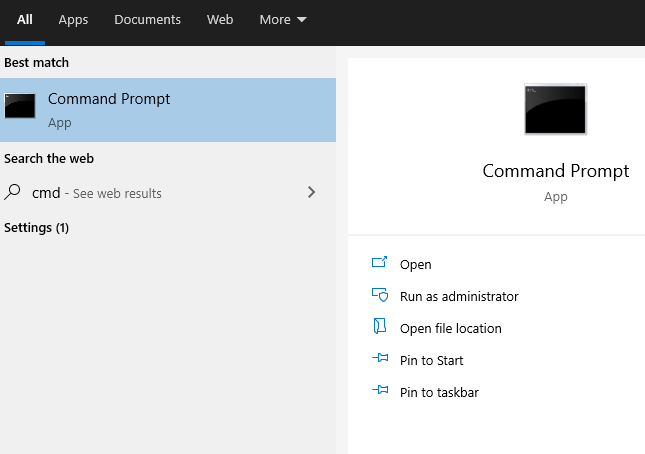The width and height of the screenshot is (645, 454).
Task: Click the Open file location icon
Action: (x=379, y=328)
